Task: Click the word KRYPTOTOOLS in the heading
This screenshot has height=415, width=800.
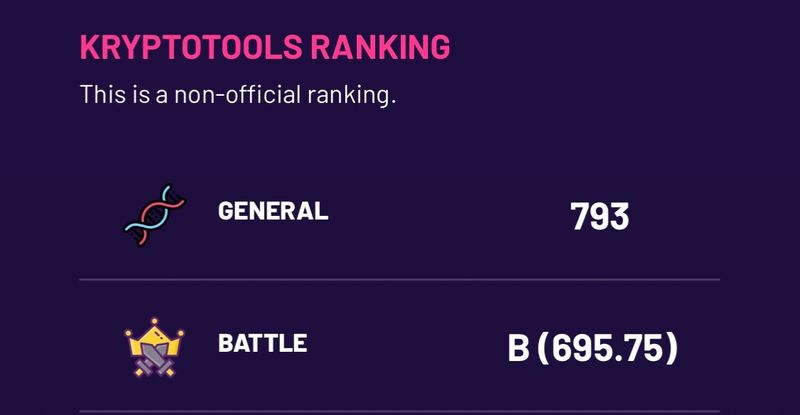Action: 191,47
